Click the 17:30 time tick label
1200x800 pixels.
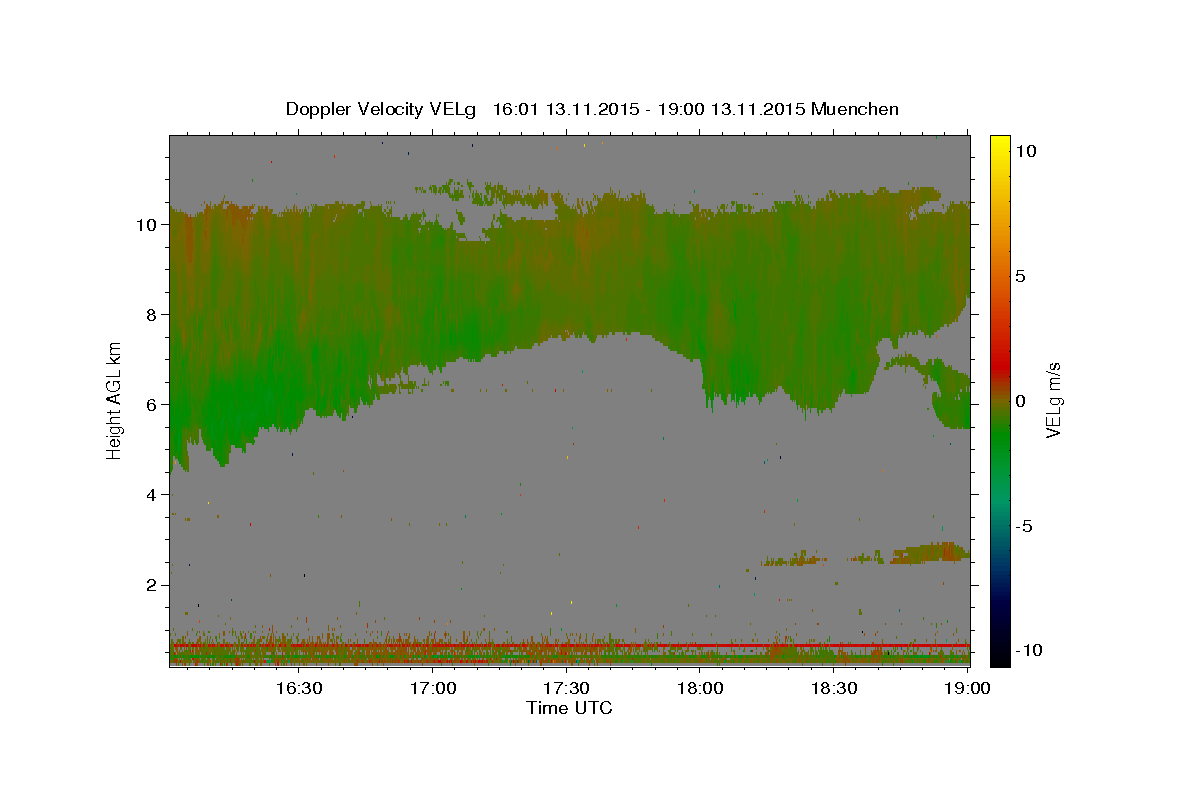[x=567, y=688]
